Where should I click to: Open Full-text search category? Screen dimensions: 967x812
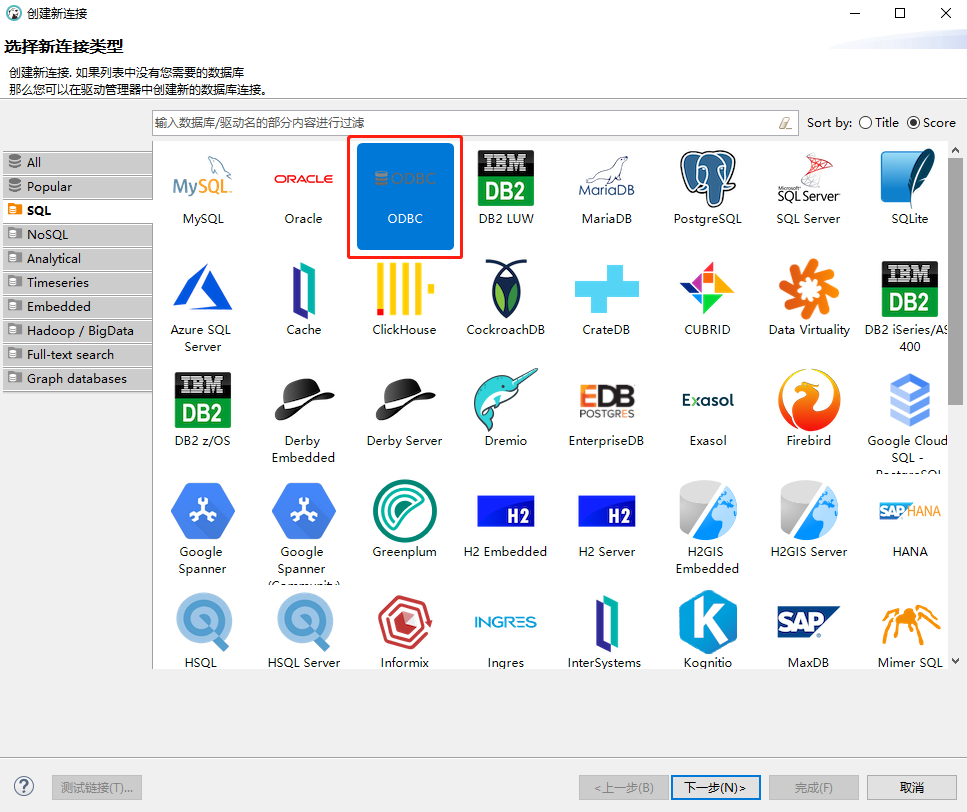click(78, 355)
